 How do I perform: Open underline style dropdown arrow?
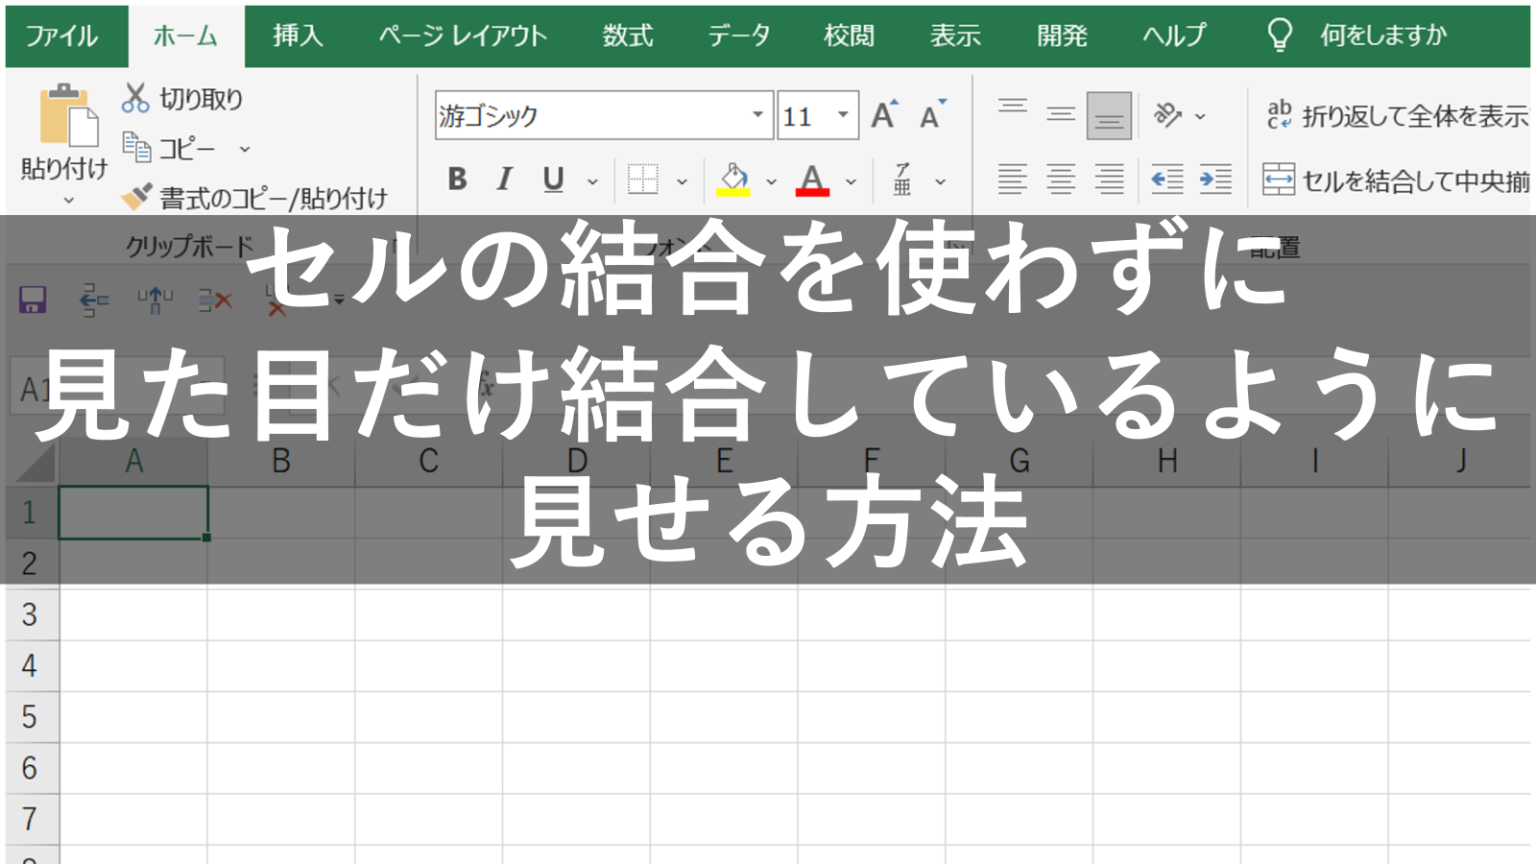(x=592, y=182)
